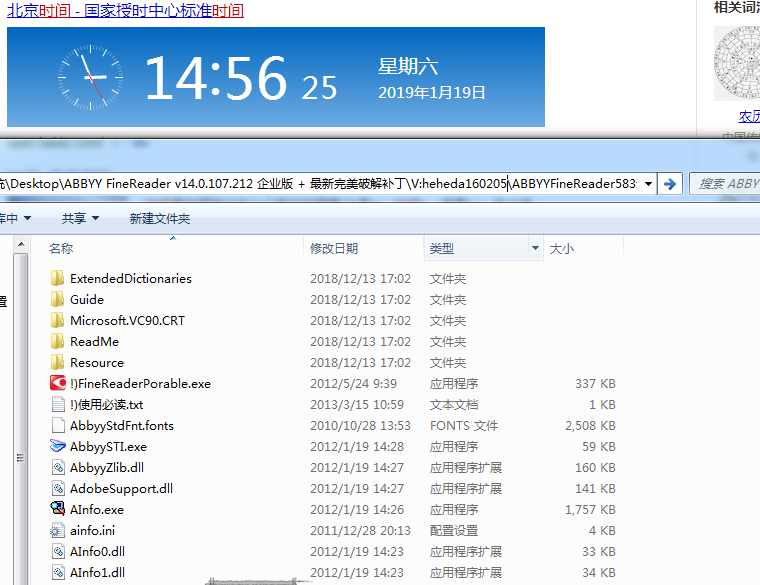The image size is (760, 585).
Task: Click the 星期六 weekday text
Action: tap(408, 66)
